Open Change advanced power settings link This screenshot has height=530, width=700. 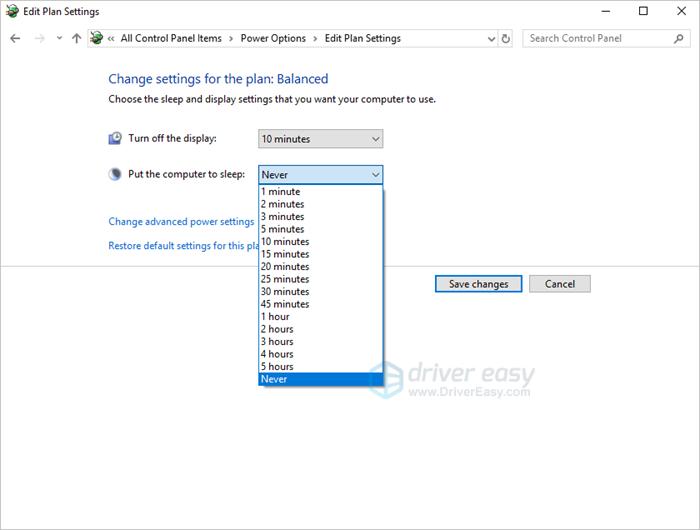tap(181, 221)
